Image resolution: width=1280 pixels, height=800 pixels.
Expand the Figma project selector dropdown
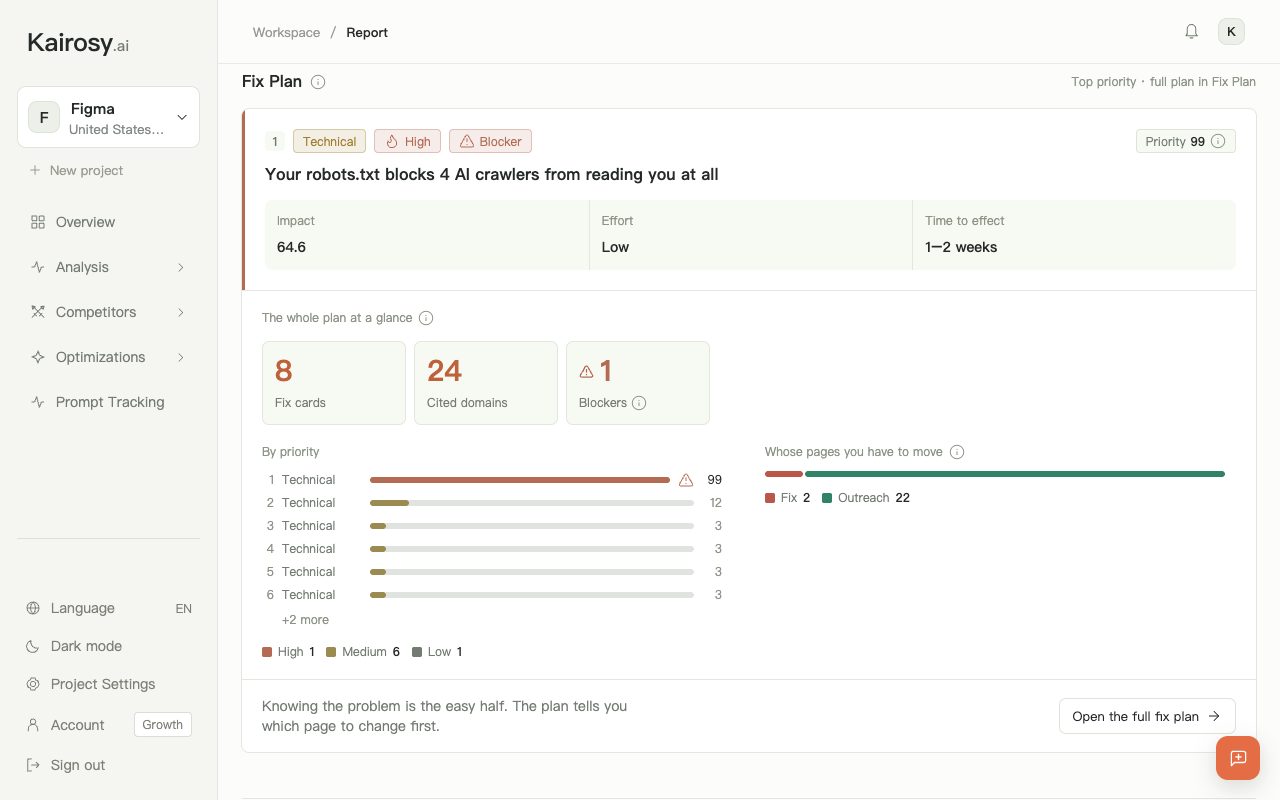tap(108, 117)
